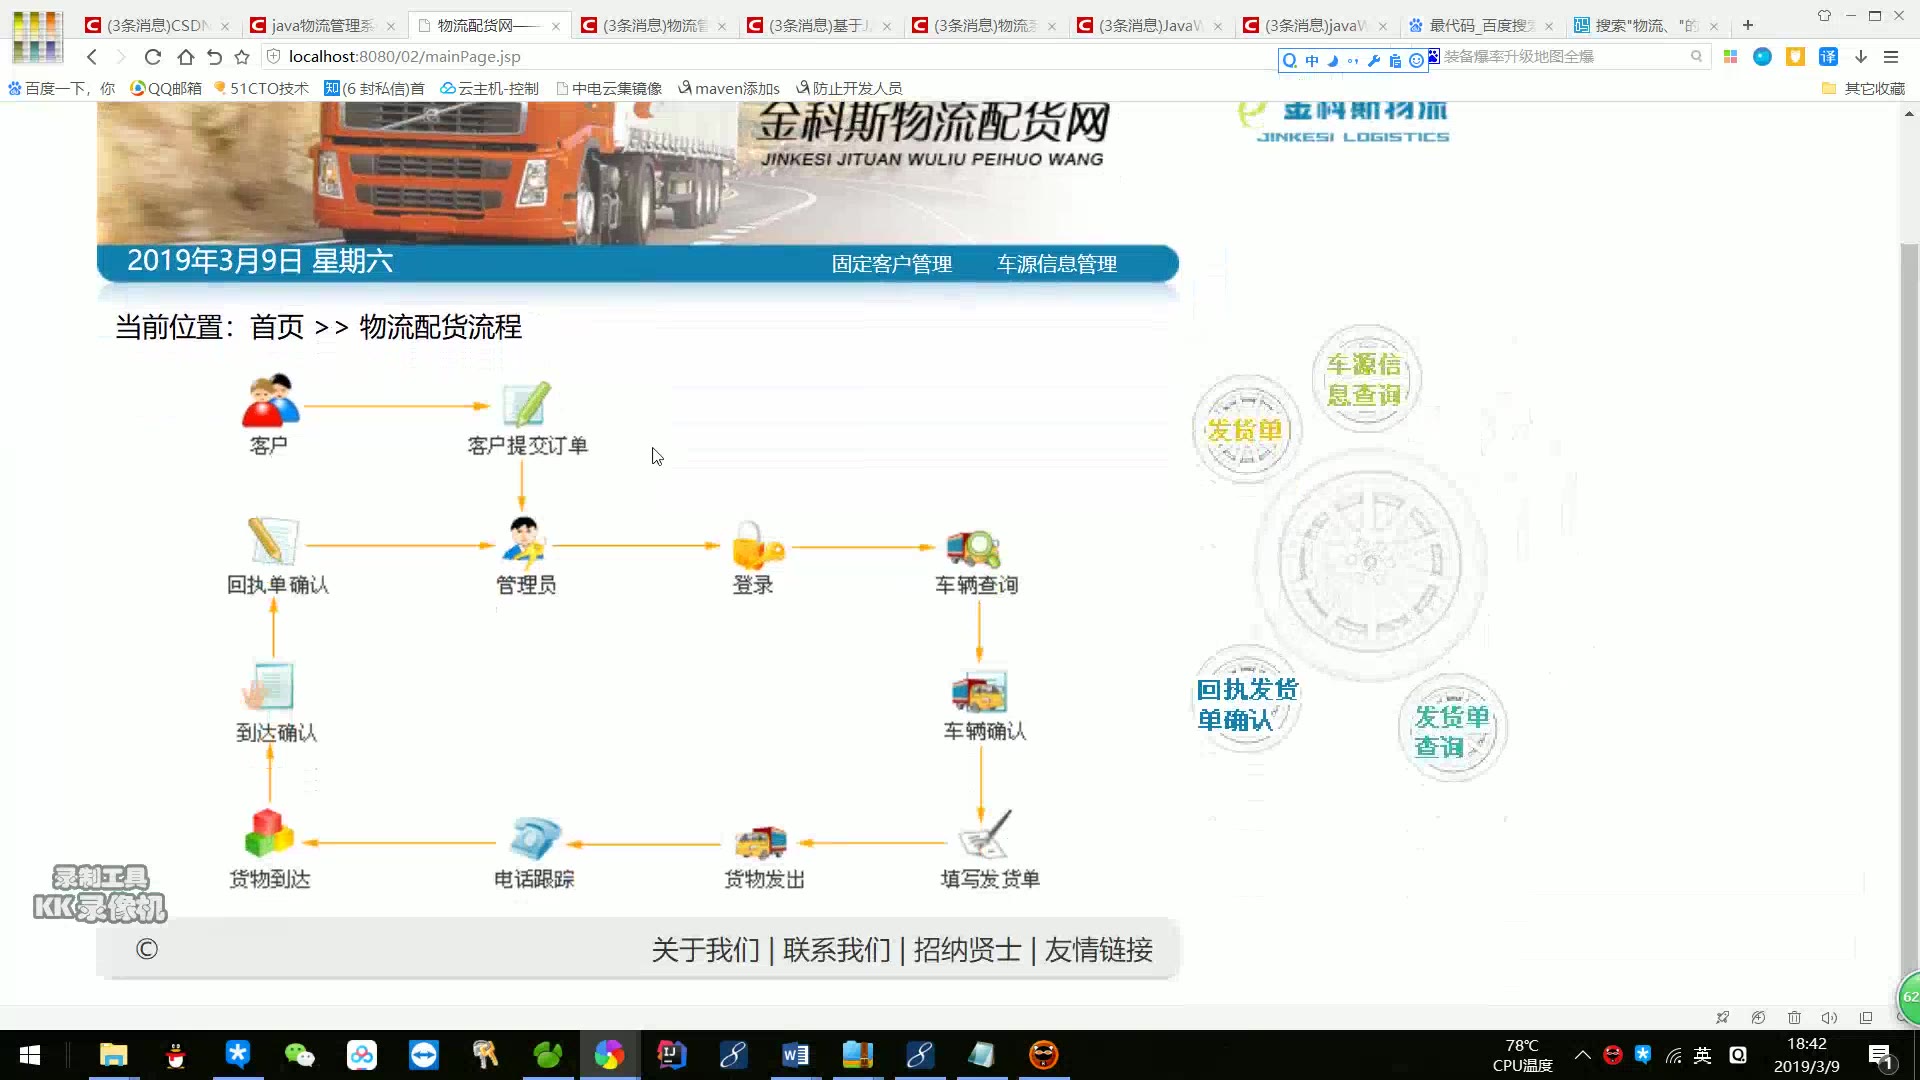Click the 货物到达 colored cubes icon
The width and height of the screenshot is (1920, 1080).
coord(269,834)
